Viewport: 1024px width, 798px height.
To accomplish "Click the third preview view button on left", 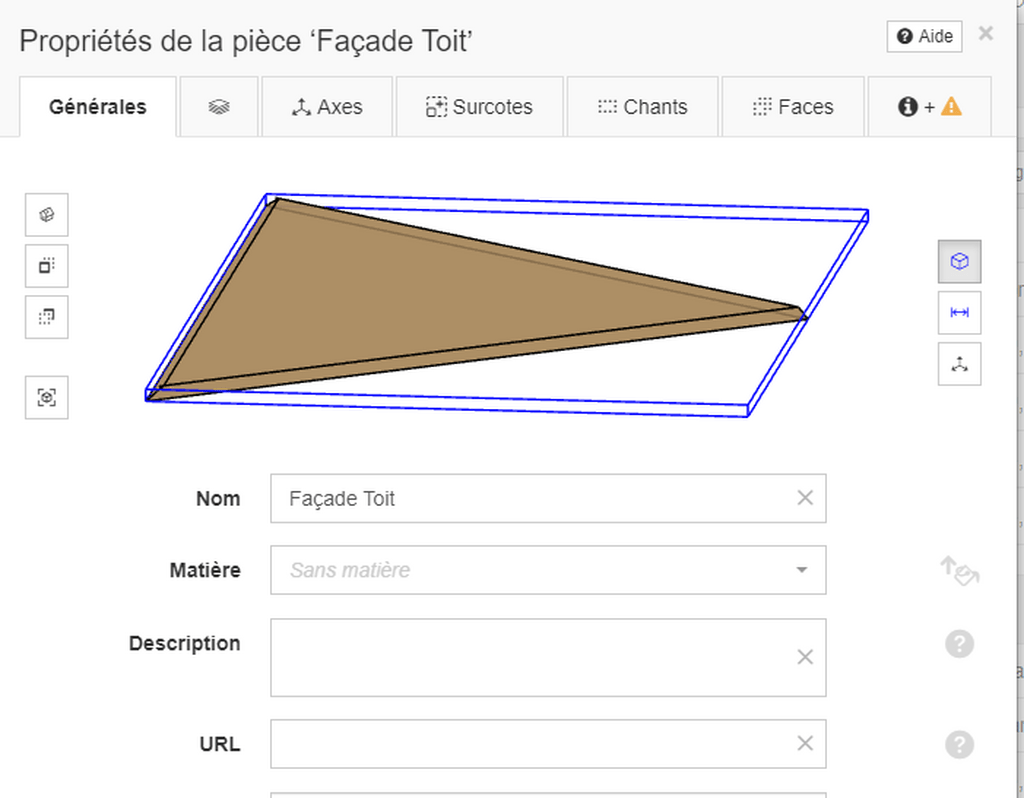I will (46, 317).
